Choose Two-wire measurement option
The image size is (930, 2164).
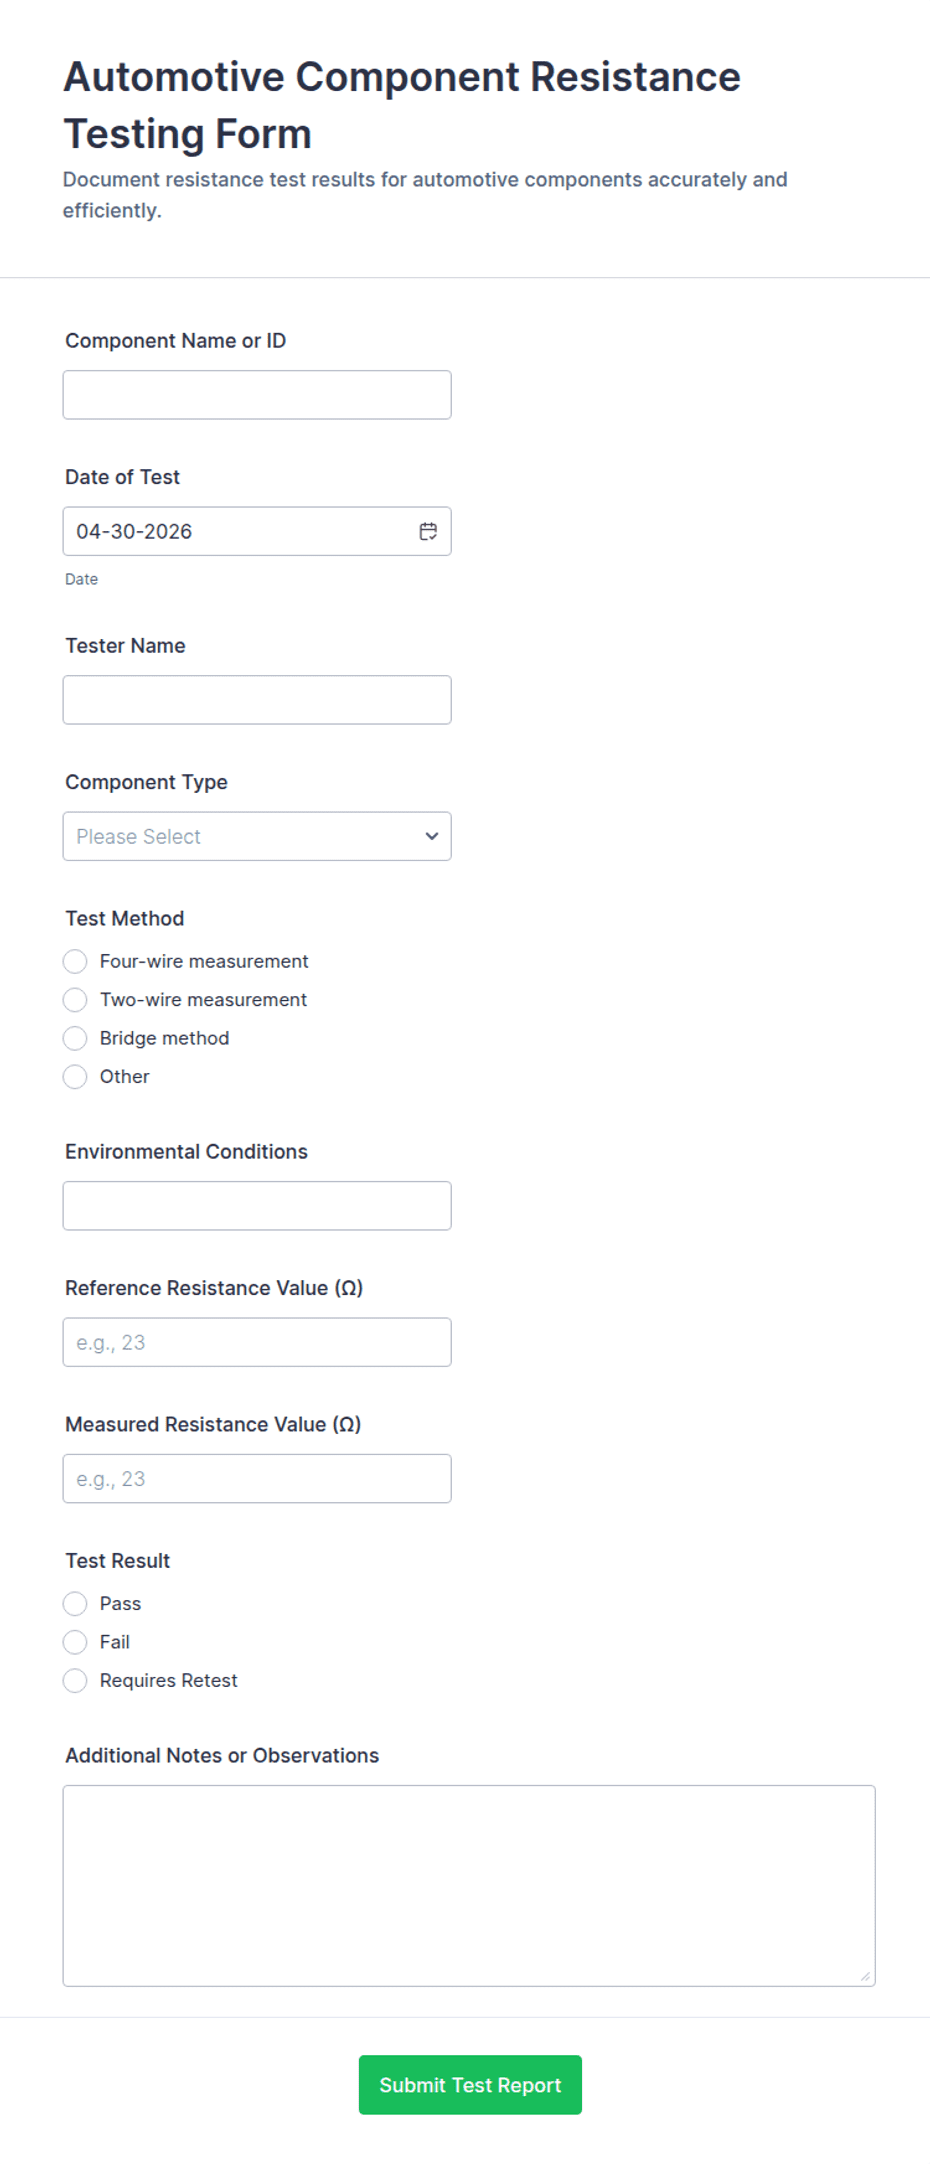75,1000
